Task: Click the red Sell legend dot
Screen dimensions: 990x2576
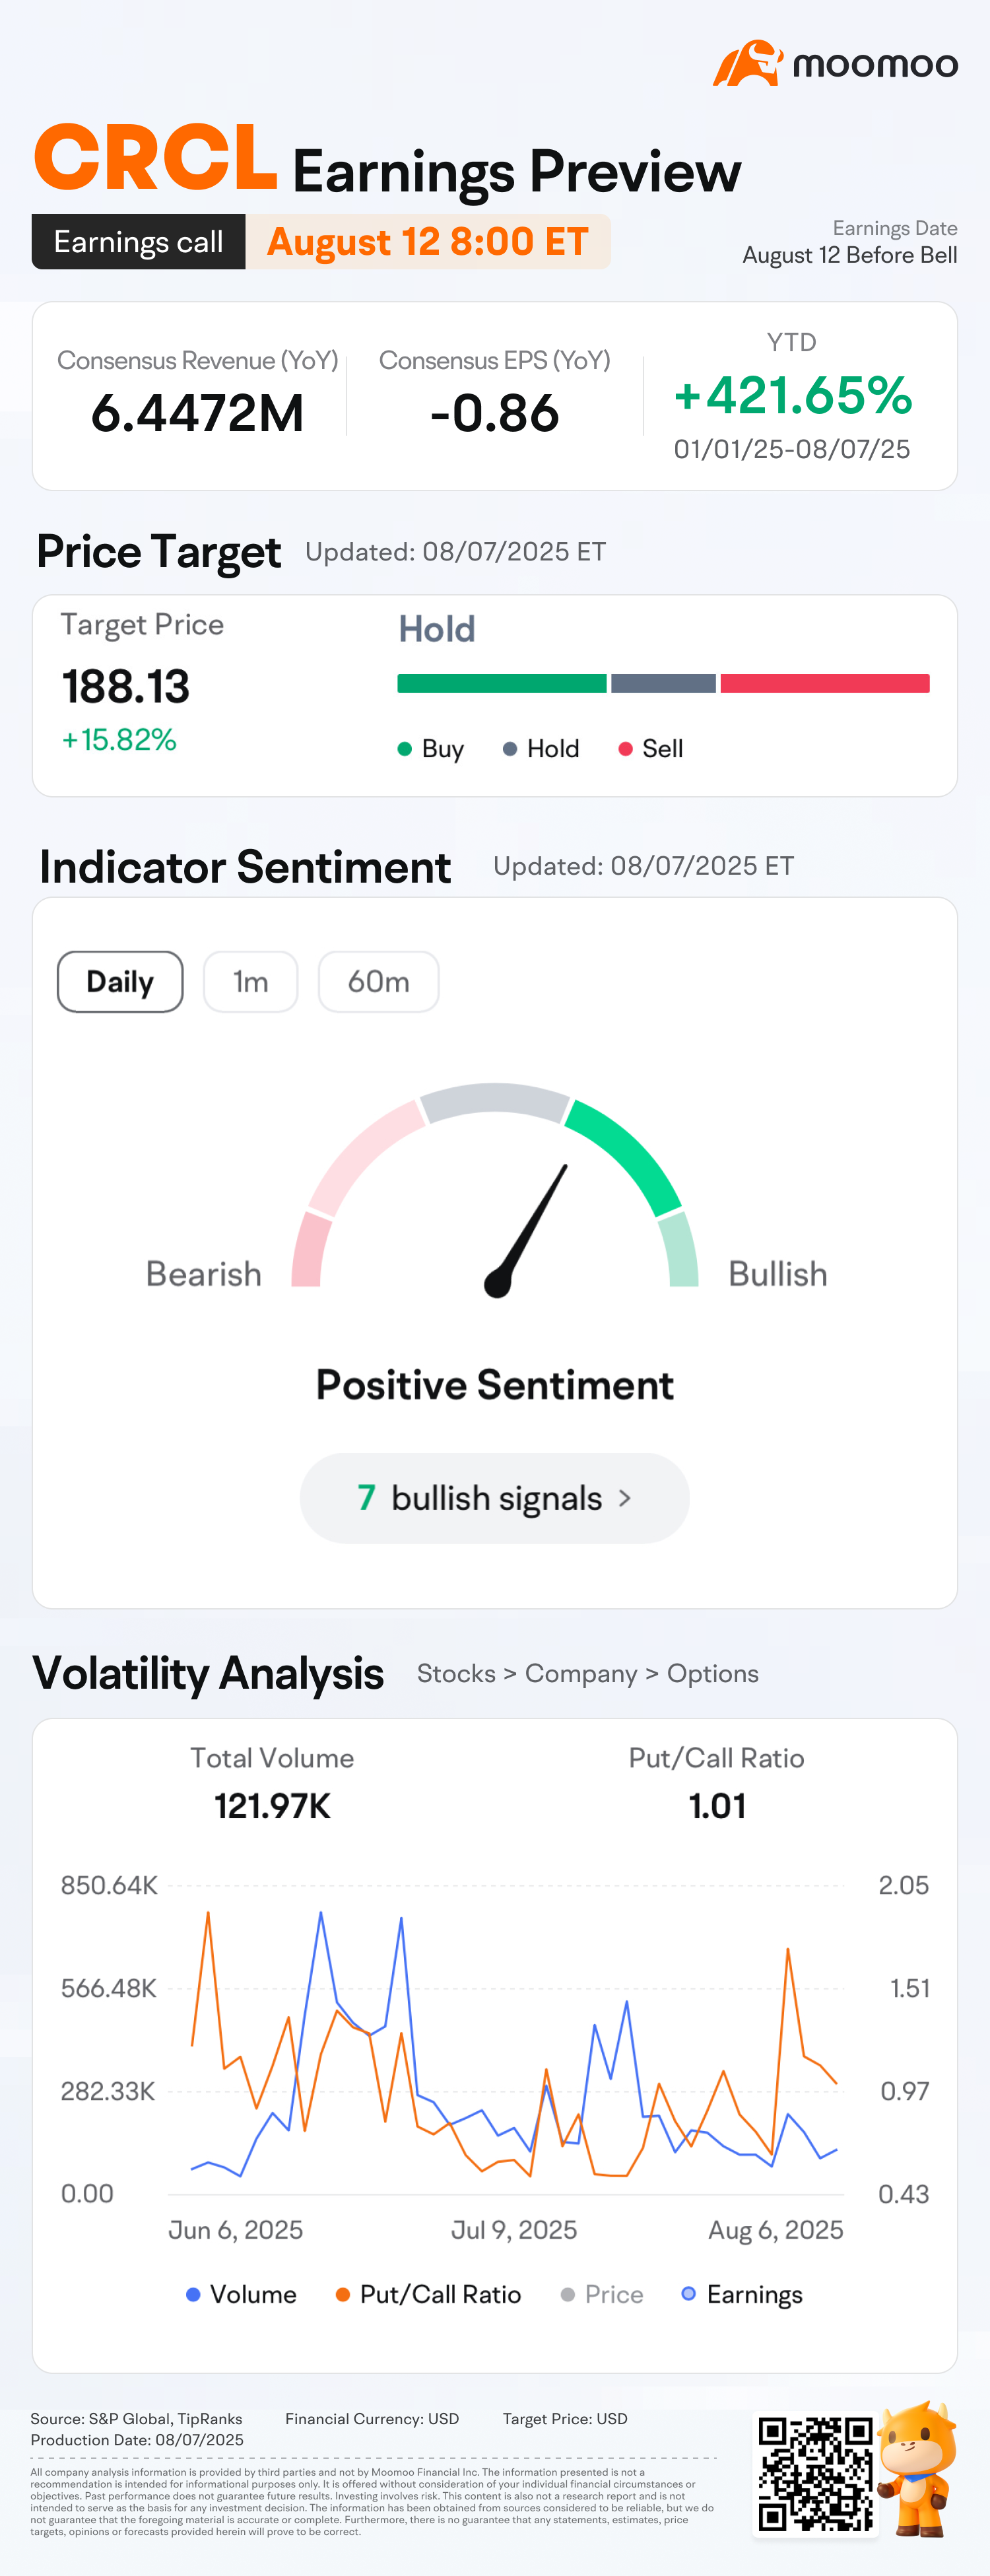Action: [x=625, y=749]
